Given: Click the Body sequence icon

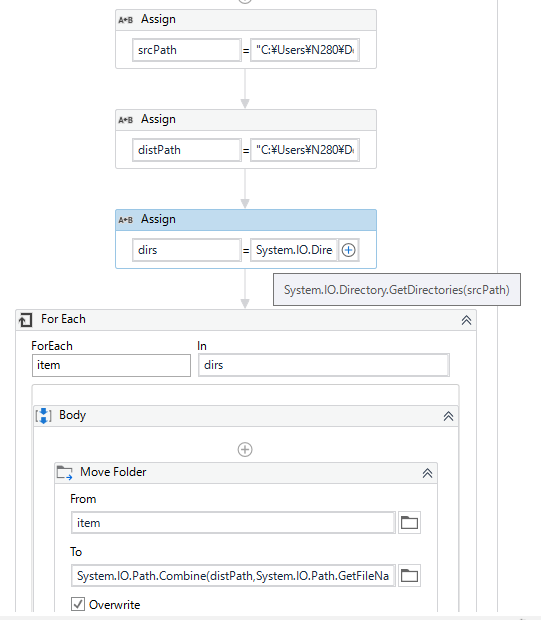Looking at the screenshot, I should point(44,416).
